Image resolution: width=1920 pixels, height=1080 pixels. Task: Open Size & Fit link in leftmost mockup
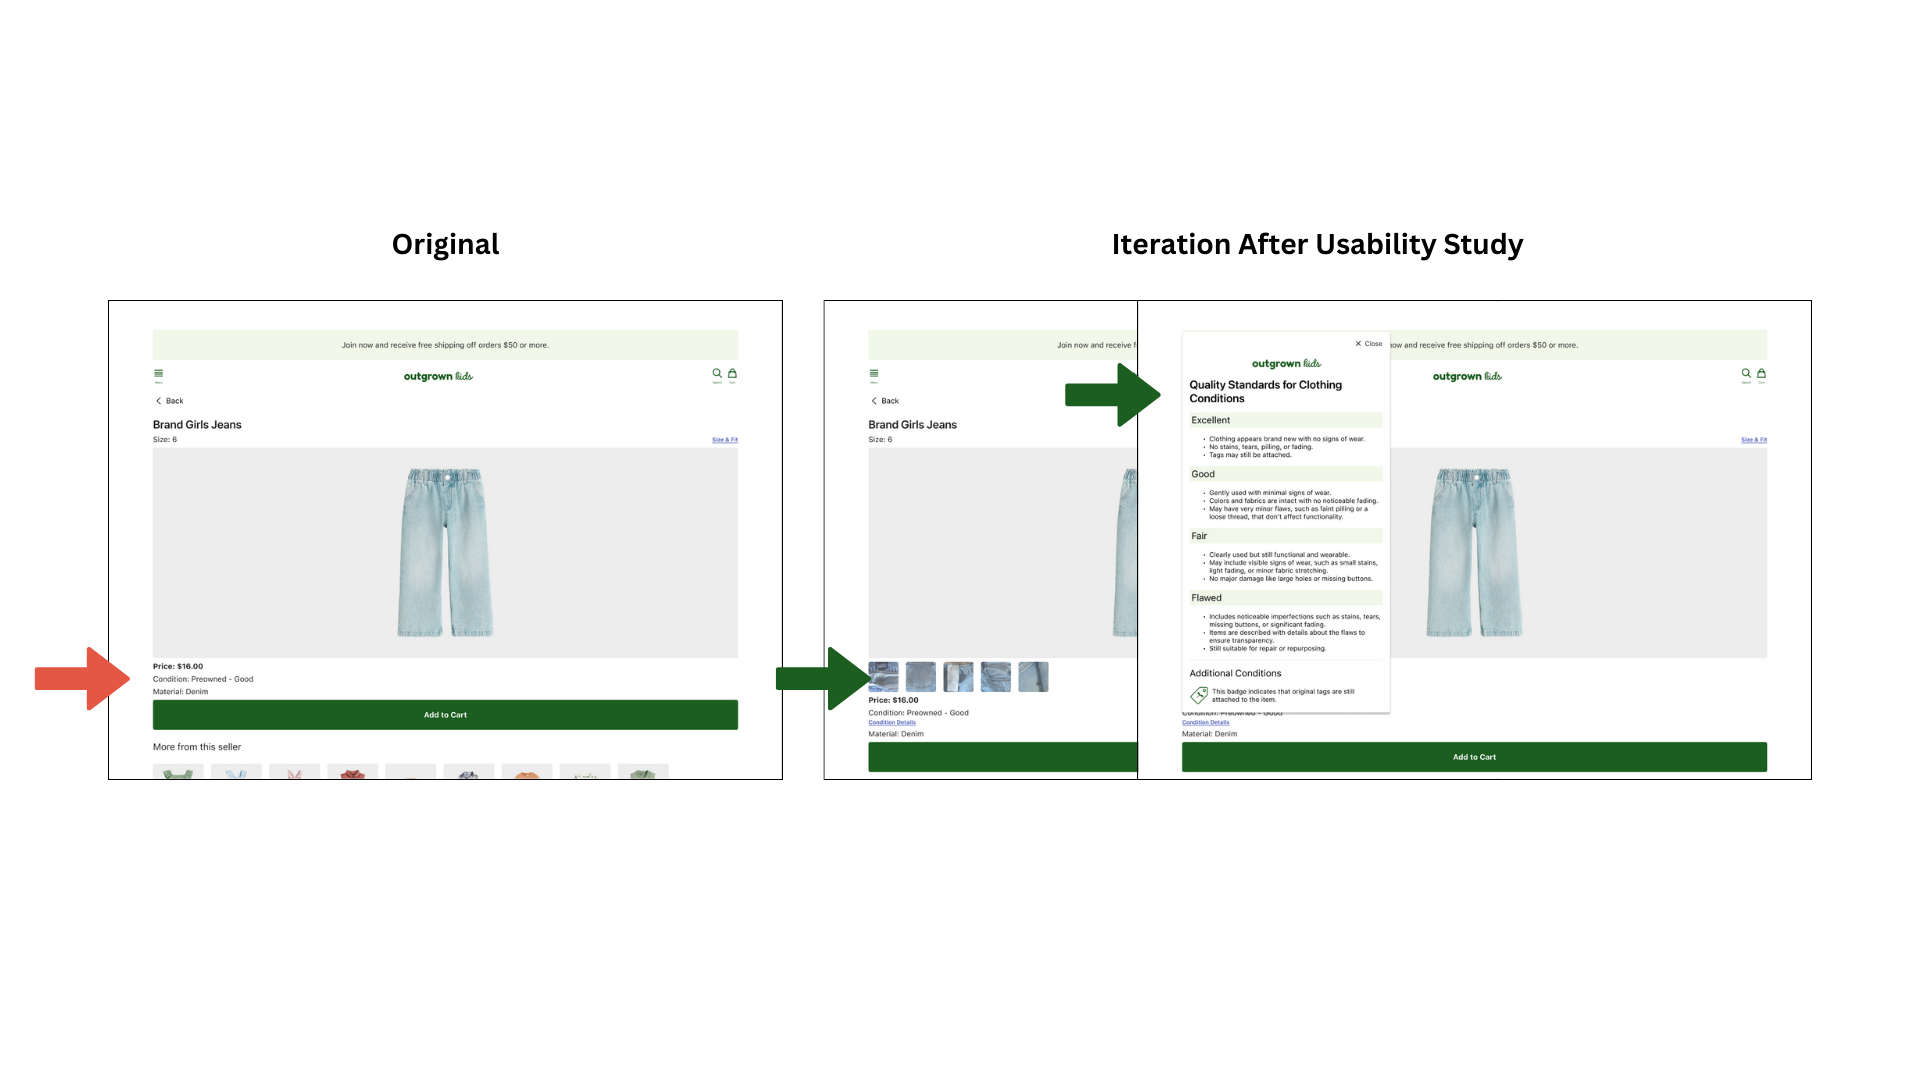[x=725, y=440]
